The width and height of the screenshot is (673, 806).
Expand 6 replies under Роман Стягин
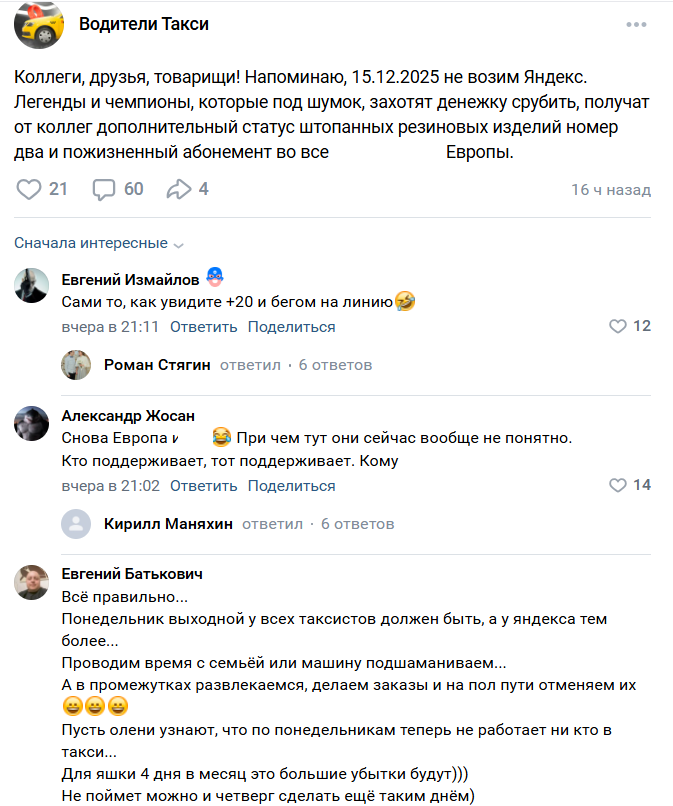pos(335,365)
